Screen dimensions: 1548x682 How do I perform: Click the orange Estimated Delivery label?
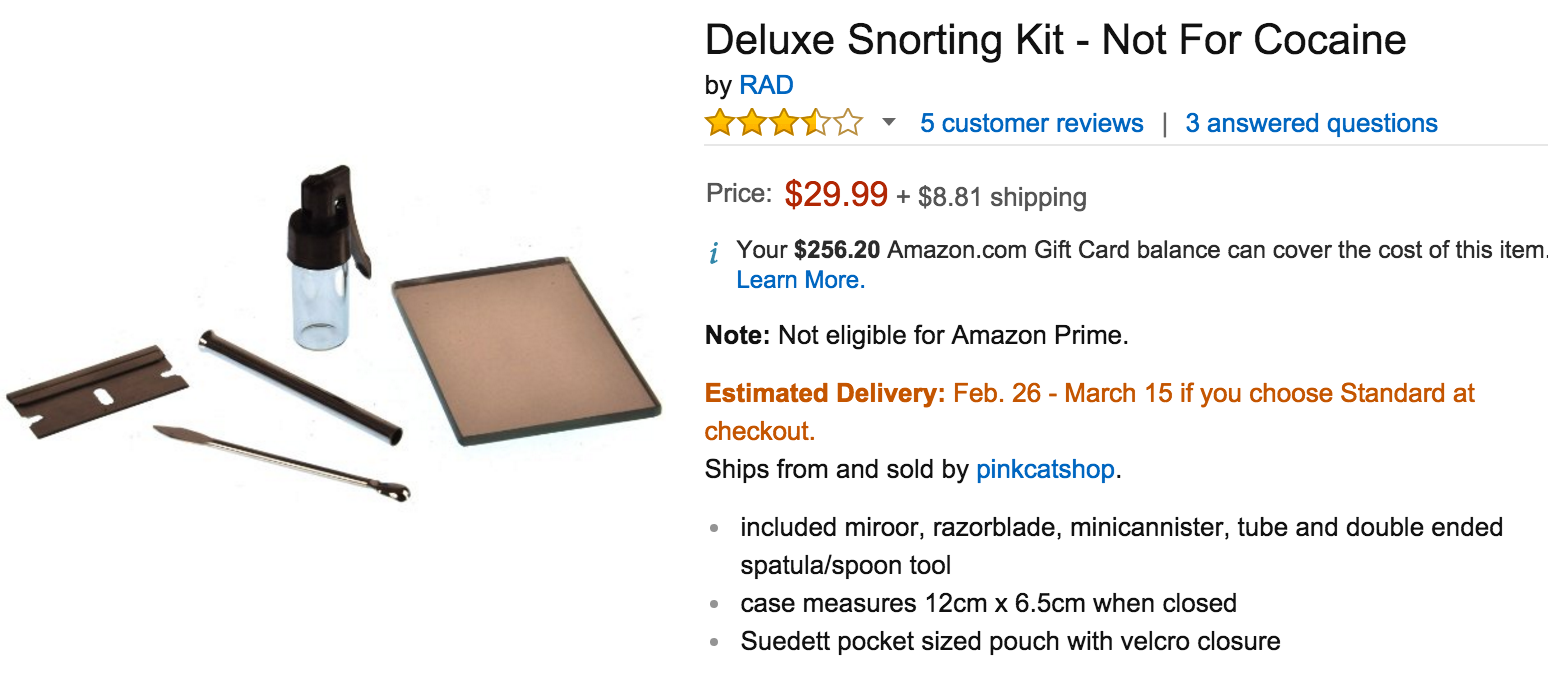(x=825, y=393)
